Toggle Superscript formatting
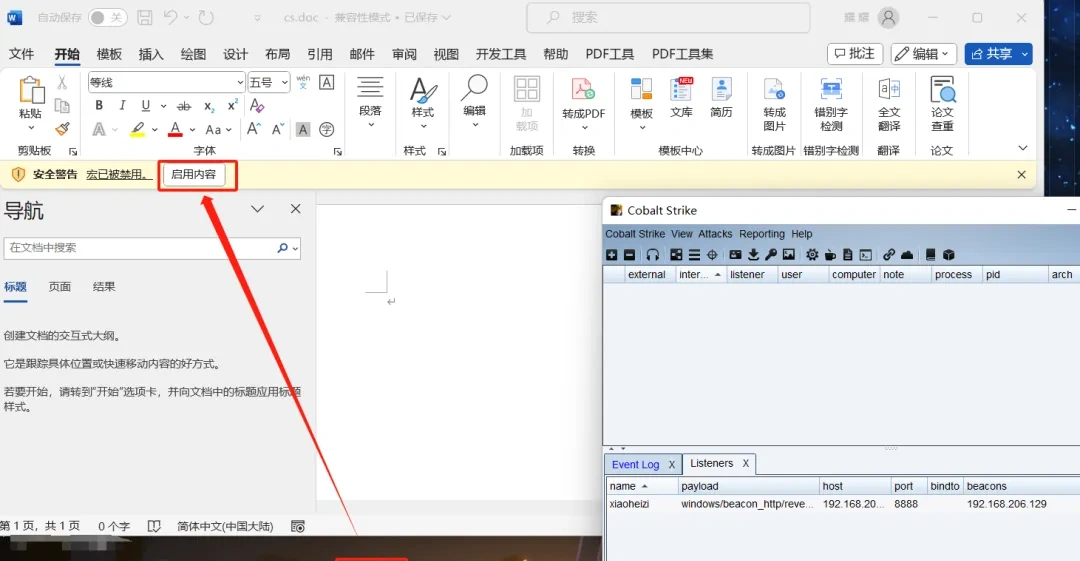The image size is (1080, 561). (x=232, y=105)
